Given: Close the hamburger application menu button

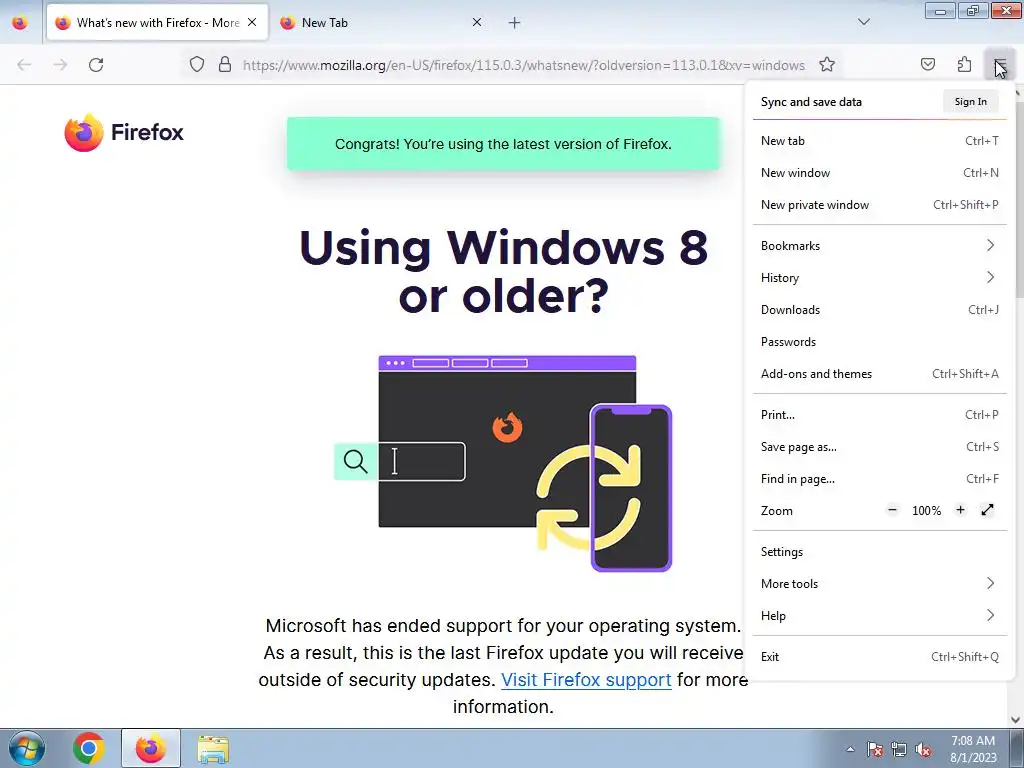Looking at the screenshot, I should (1000, 65).
